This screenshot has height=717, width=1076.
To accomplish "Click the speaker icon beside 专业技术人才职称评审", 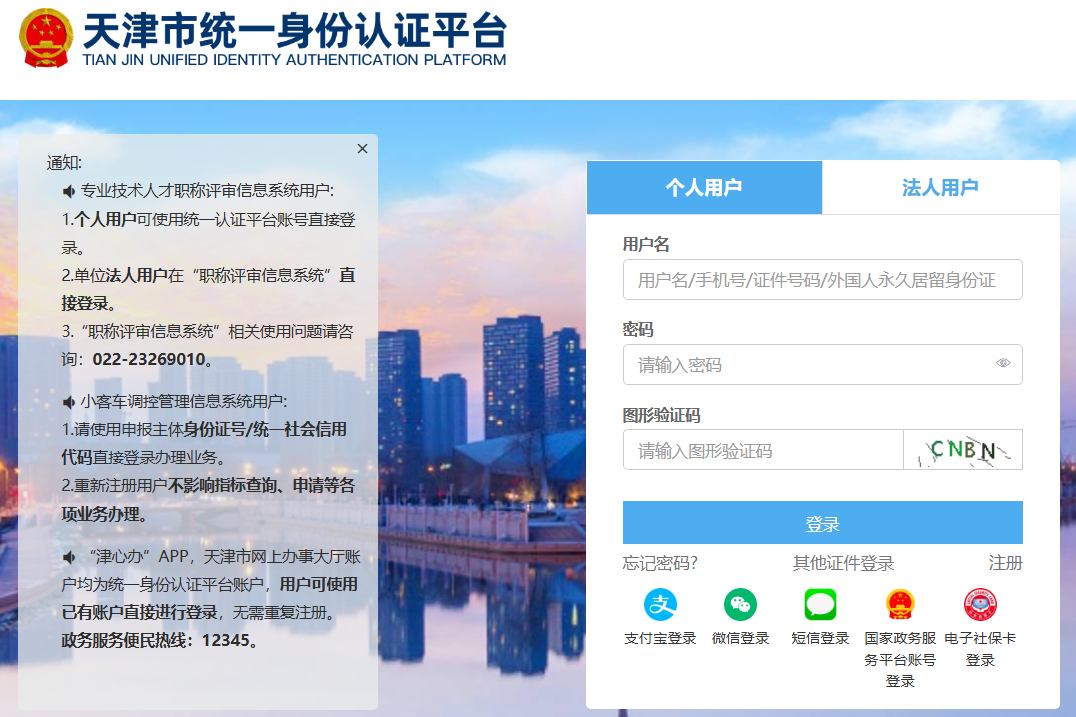I will point(69,191).
